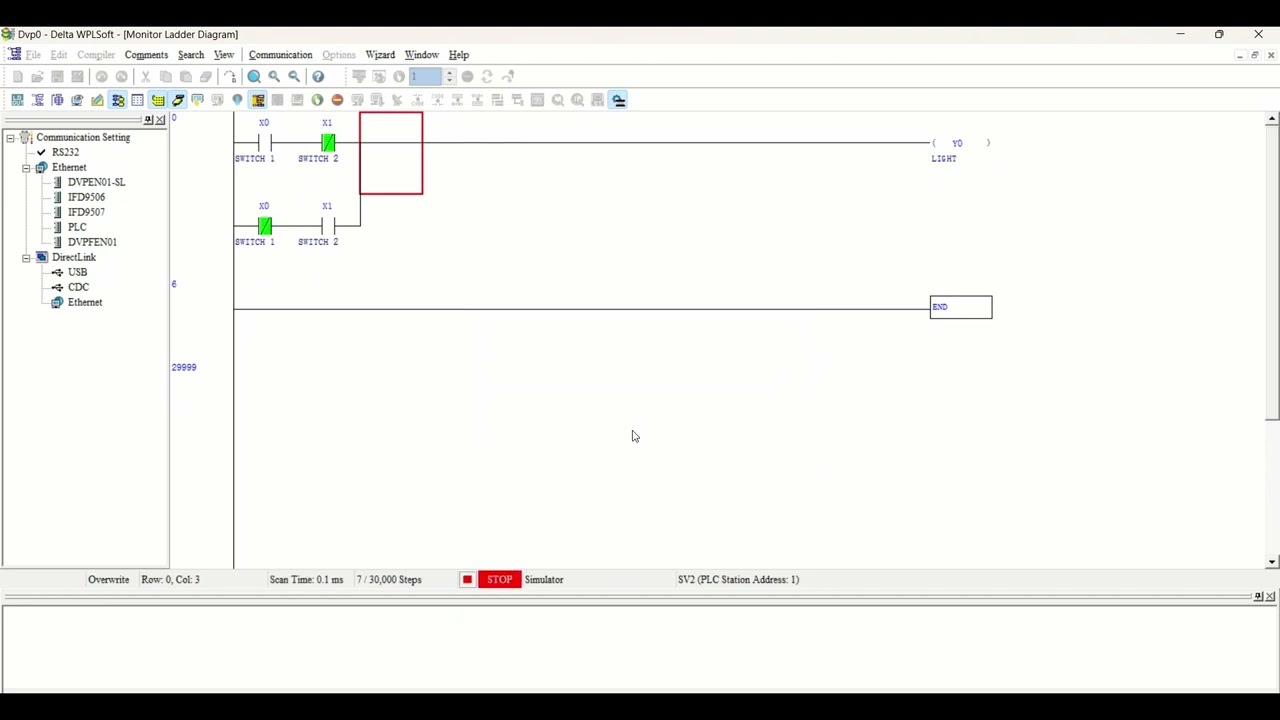This screenshot has height=720, width=1280.
Task: Select DVPFEN01 in the tree
Action: 92,243
